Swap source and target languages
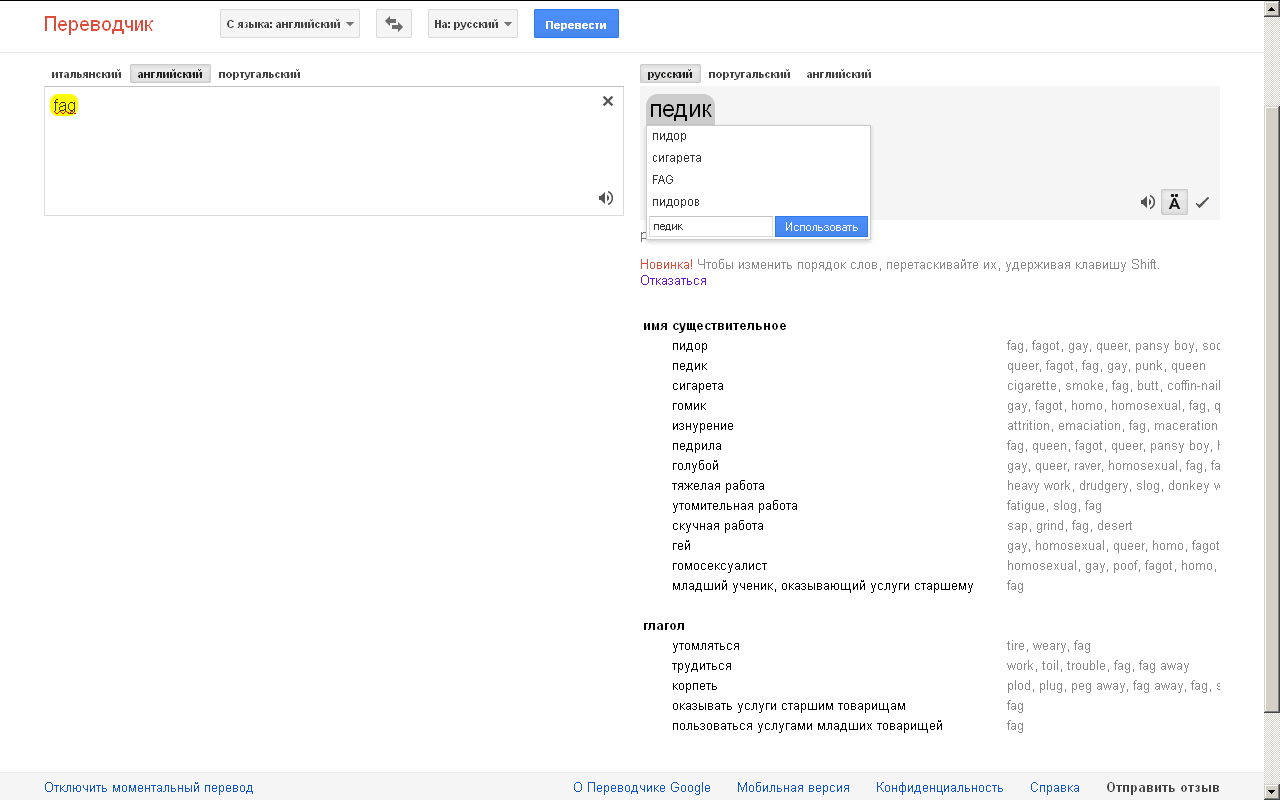1280x800 pixels. pyautogui.click(x=393, y=24)
